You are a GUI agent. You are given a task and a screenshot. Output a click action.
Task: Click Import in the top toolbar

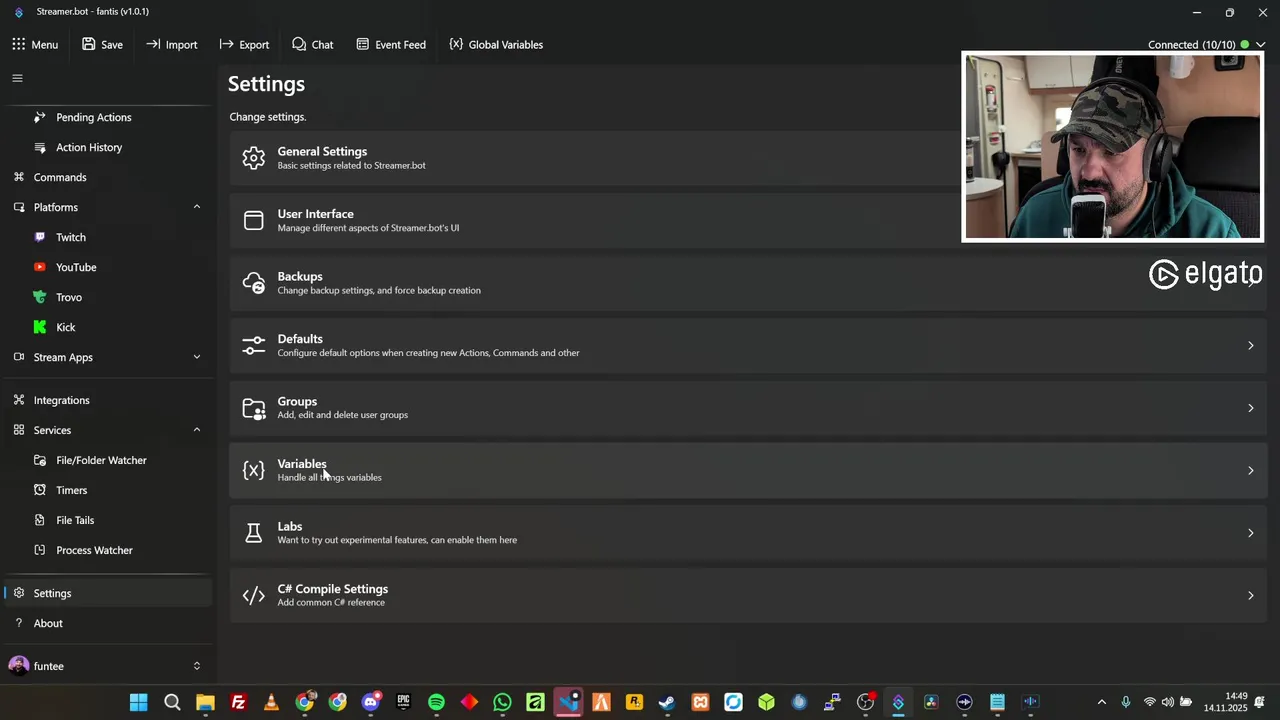point(172,44)
